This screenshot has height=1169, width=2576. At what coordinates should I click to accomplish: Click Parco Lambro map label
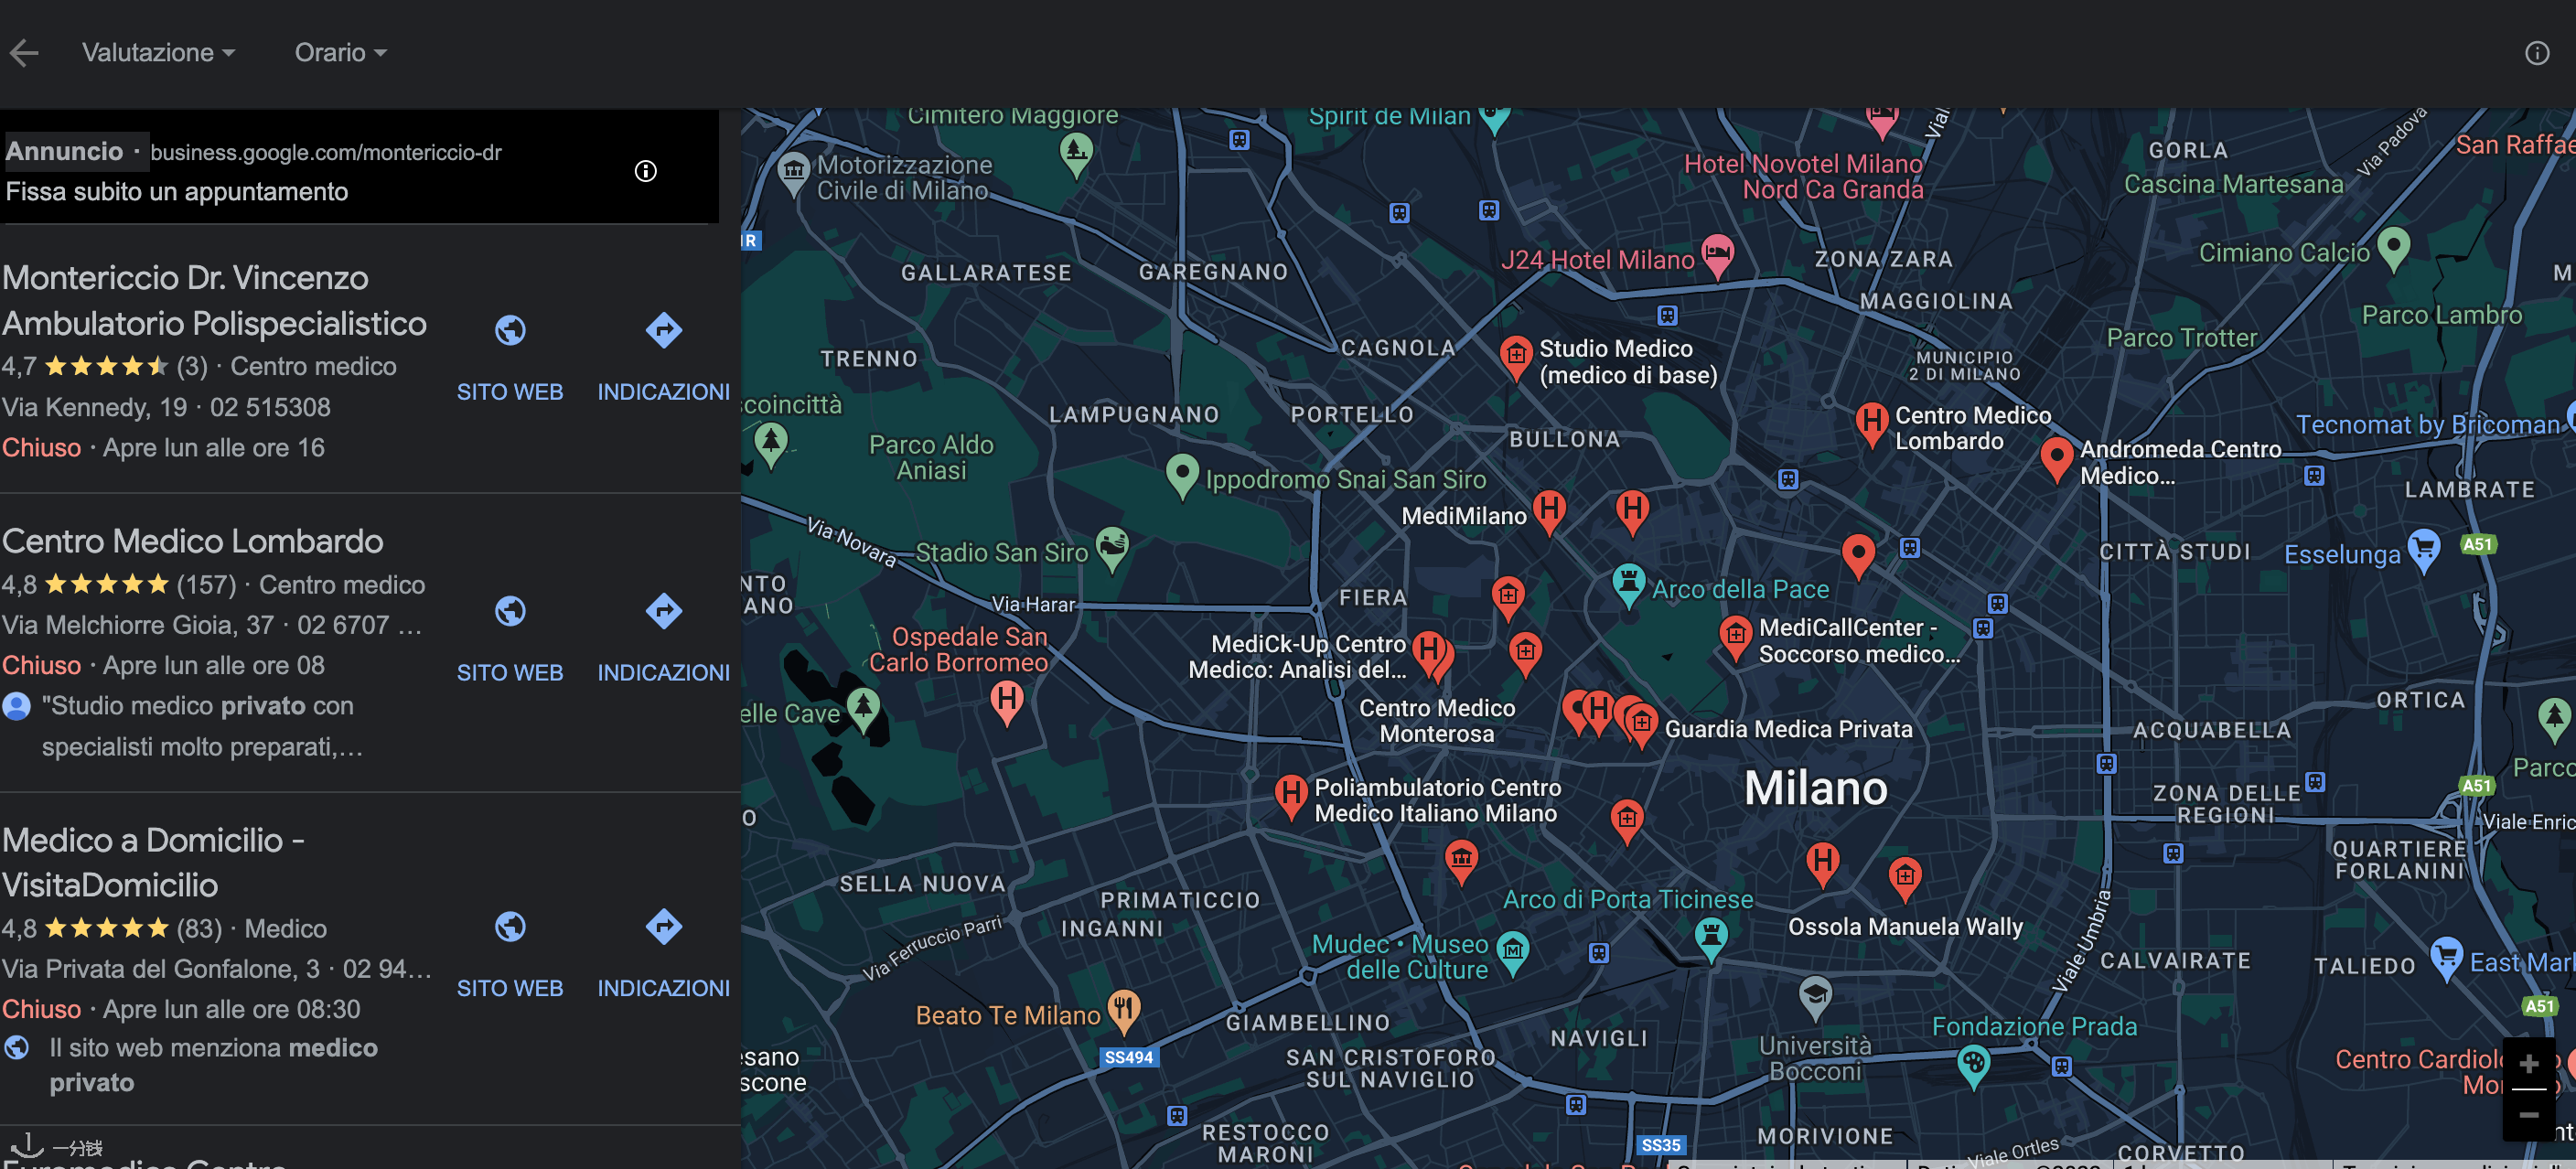click(x=2442, y=316)
